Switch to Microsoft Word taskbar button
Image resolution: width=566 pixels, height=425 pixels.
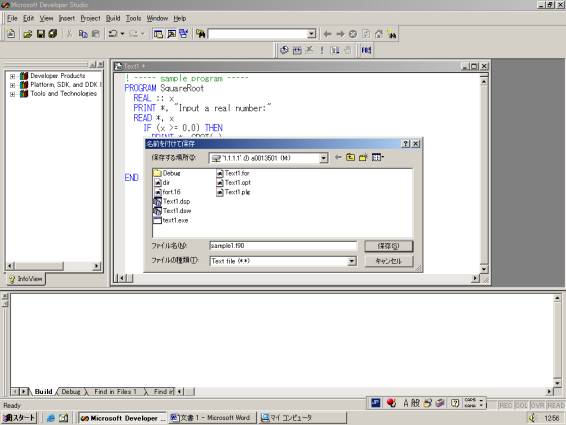pyautogui.click(x=212, y=418)
